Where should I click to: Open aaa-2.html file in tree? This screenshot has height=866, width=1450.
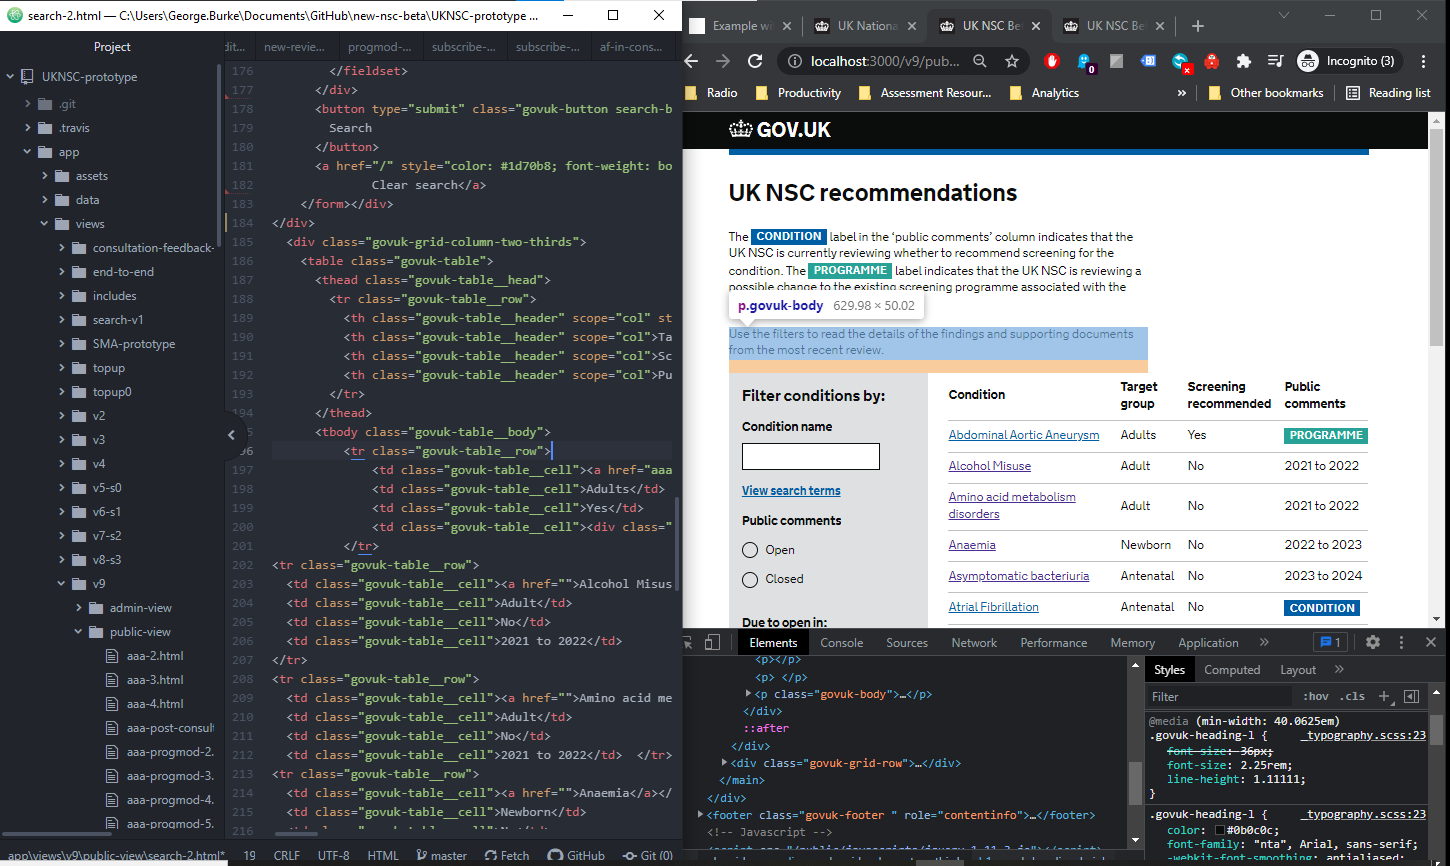point(155,656)
